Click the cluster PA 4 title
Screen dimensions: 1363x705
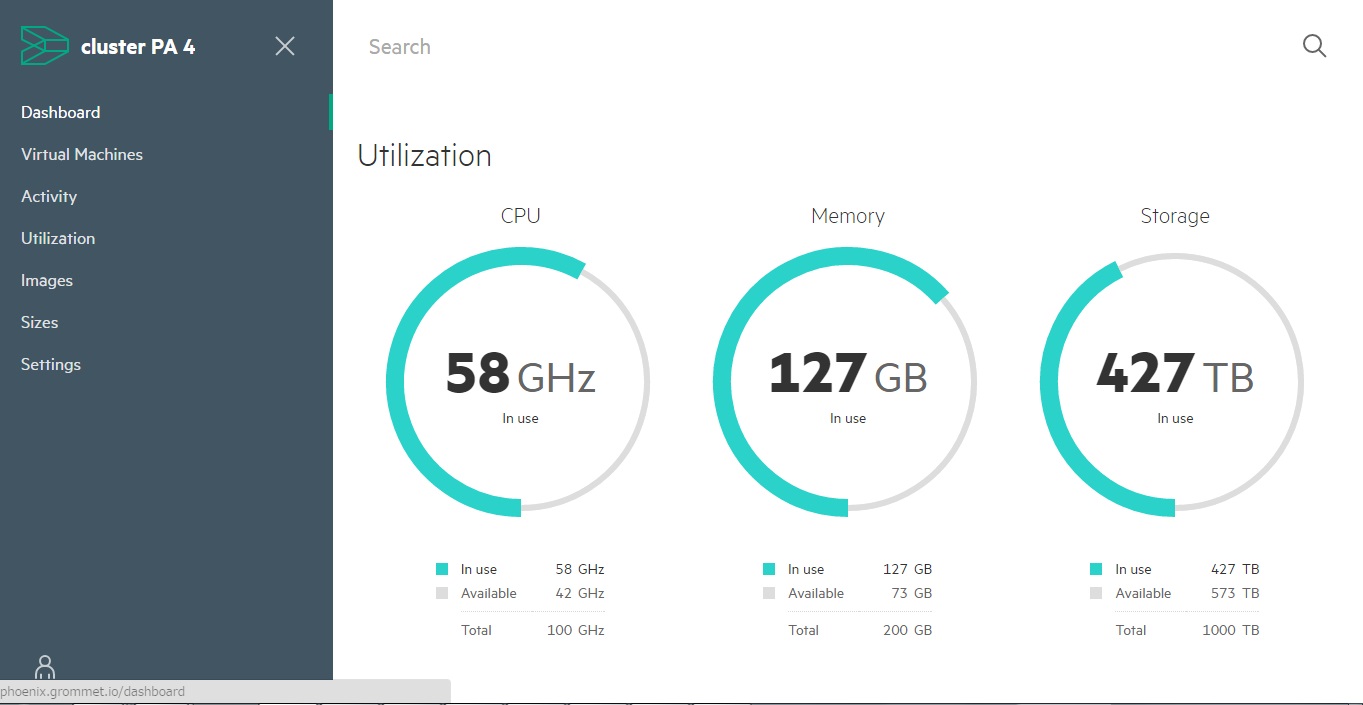pos(138,46)
